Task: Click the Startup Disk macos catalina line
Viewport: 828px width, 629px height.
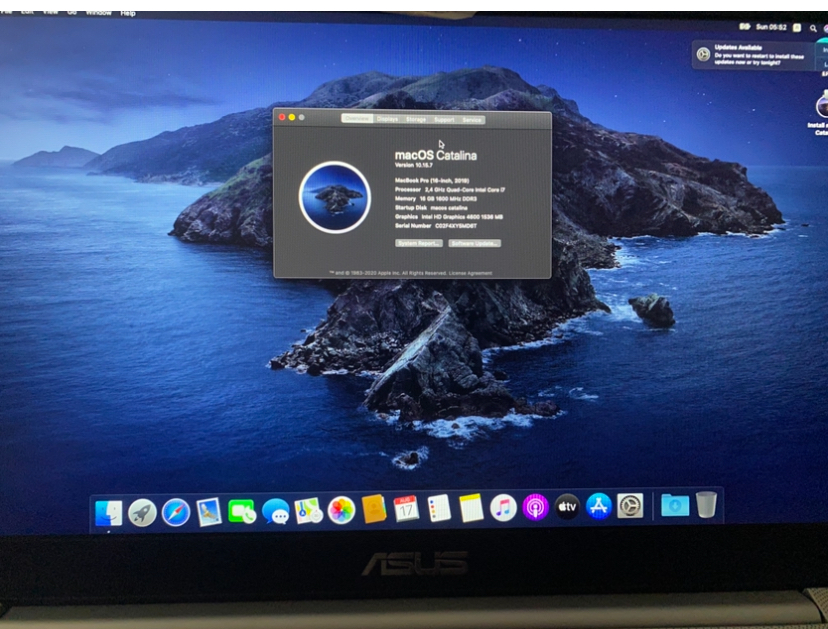Action: 431,208
